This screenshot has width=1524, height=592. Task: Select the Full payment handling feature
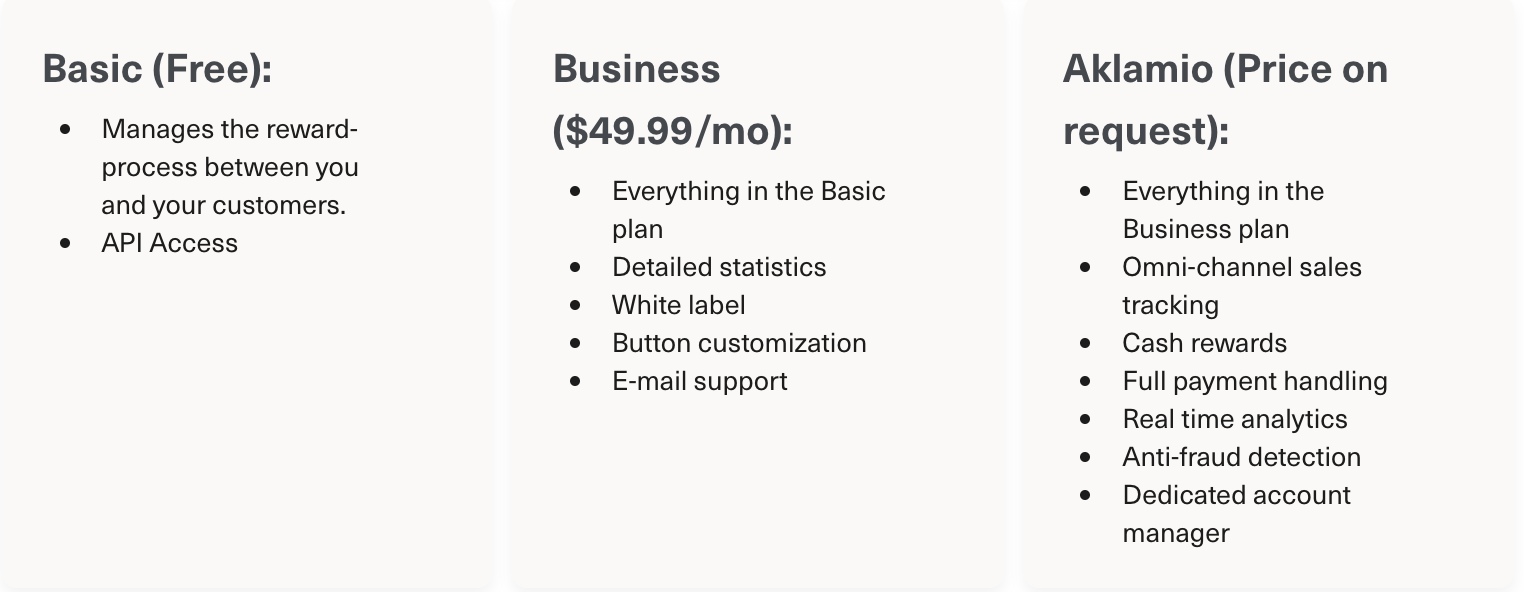[x=1254, y=381]
